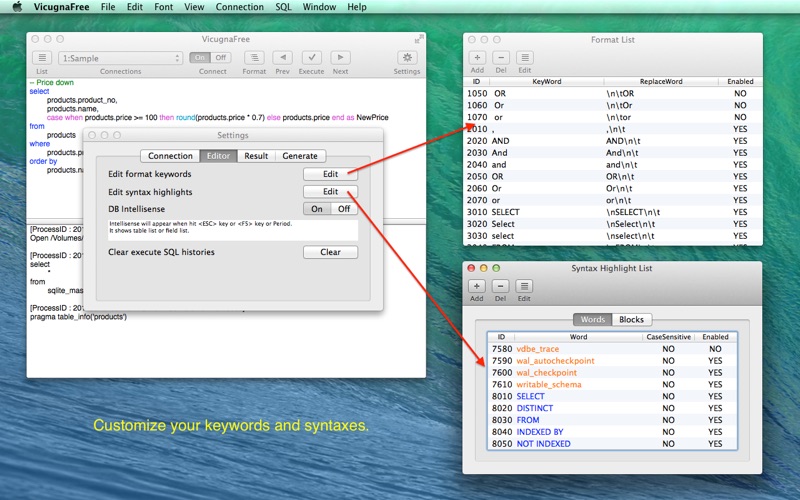Click Edit button for format keywords
The height and width of the screenshot is (500, 800).
pyautogui.click(x=330, y=174)
